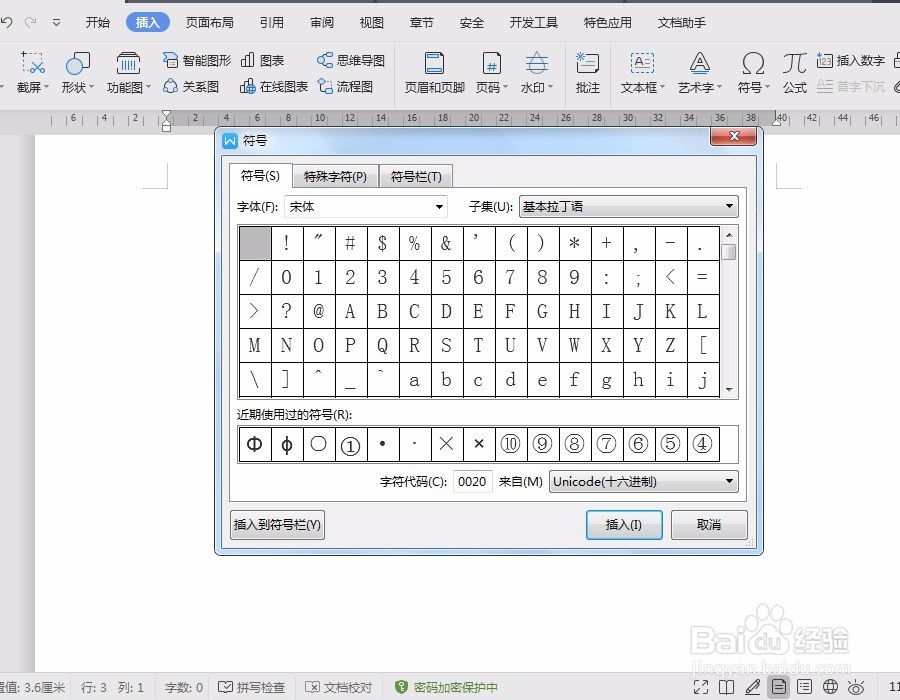900x700 pixels.
Task: Switch to 阅读版式 read mode in status bar
Action: (727, 688)
